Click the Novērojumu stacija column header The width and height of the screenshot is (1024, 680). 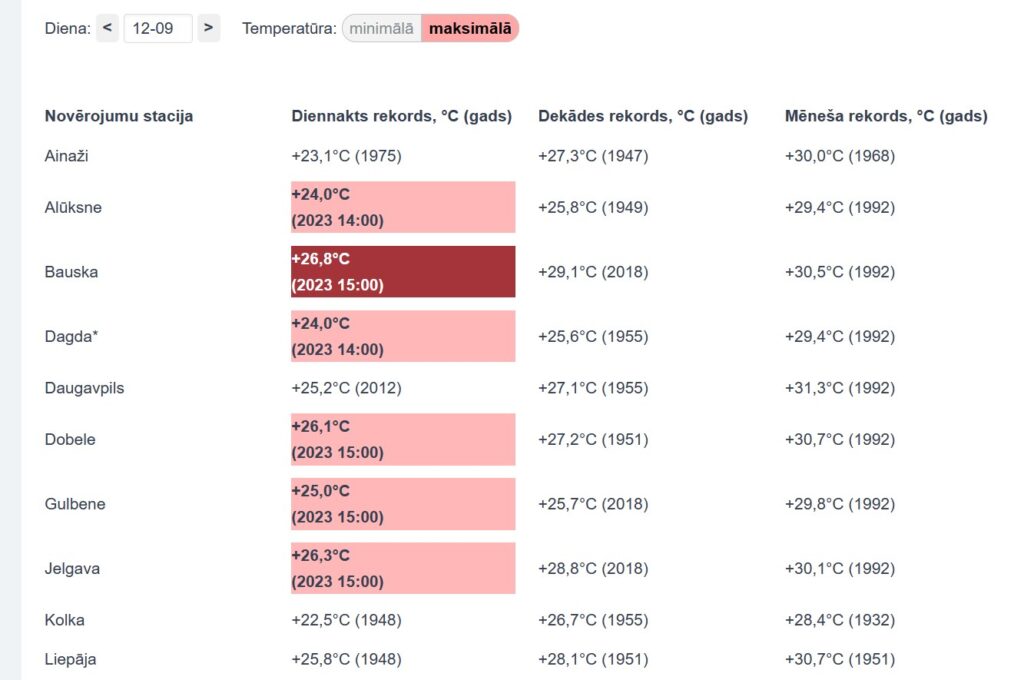(119, 116)
